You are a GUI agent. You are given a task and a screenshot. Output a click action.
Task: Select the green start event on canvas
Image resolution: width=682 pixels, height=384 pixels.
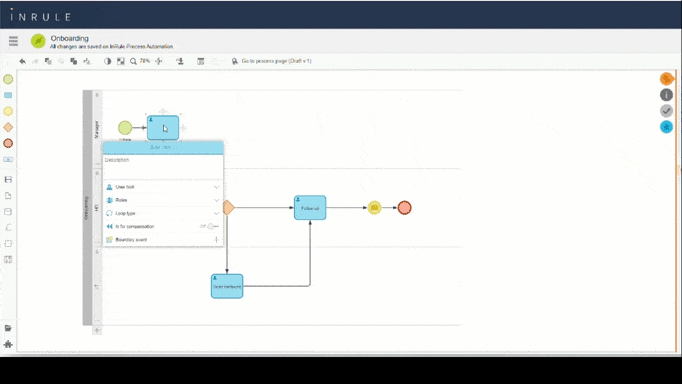coord(125,128)
